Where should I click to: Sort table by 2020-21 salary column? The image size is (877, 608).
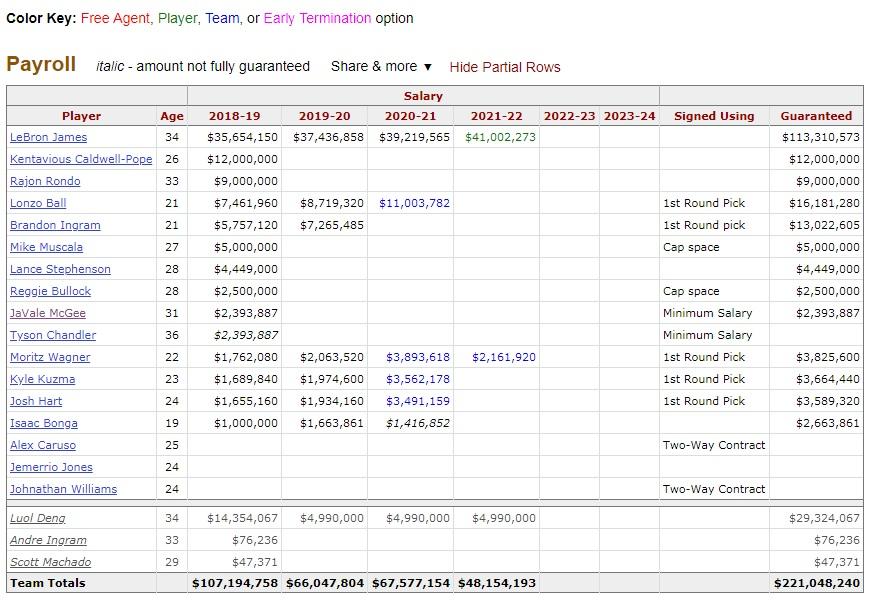411,116
